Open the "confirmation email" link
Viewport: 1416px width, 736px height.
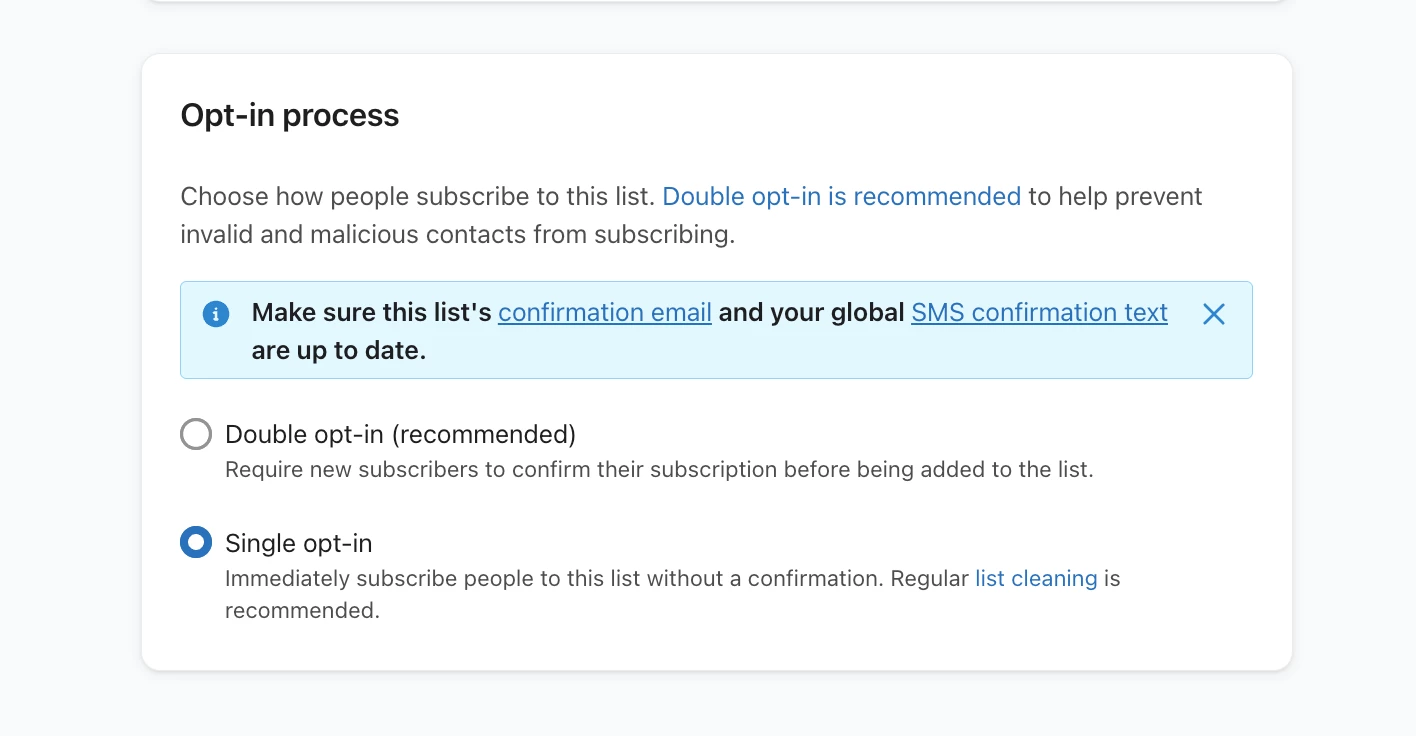(x=605, y=313)
